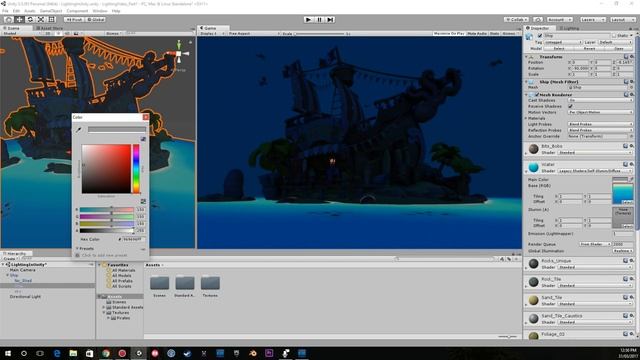The width and height of the screenshot is (640, 360).
Task: Open the Collab button in toolbar
Action: coord(517,19)
